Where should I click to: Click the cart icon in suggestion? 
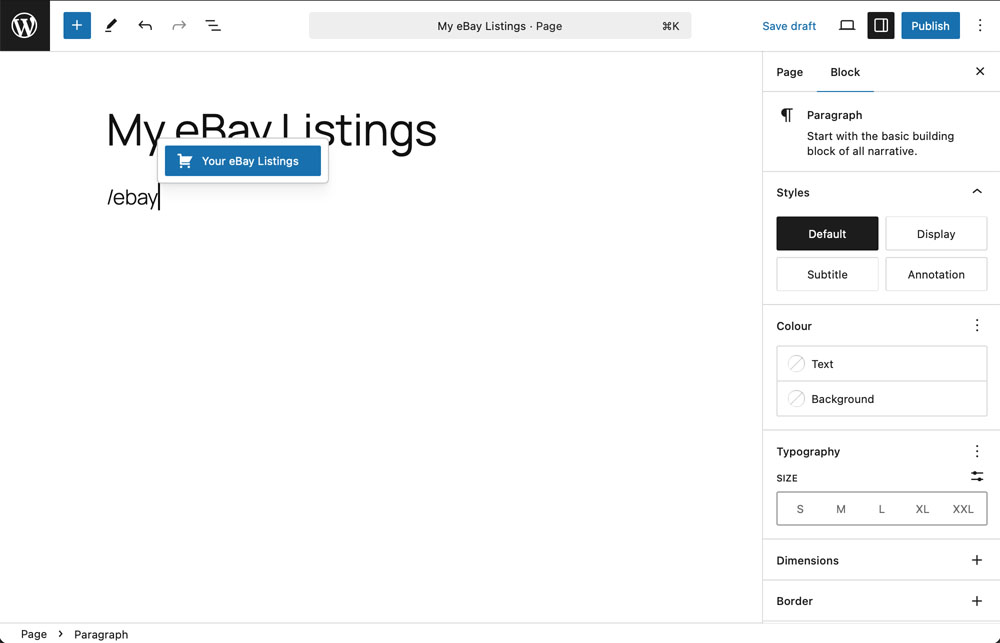(x=185, y=161)
